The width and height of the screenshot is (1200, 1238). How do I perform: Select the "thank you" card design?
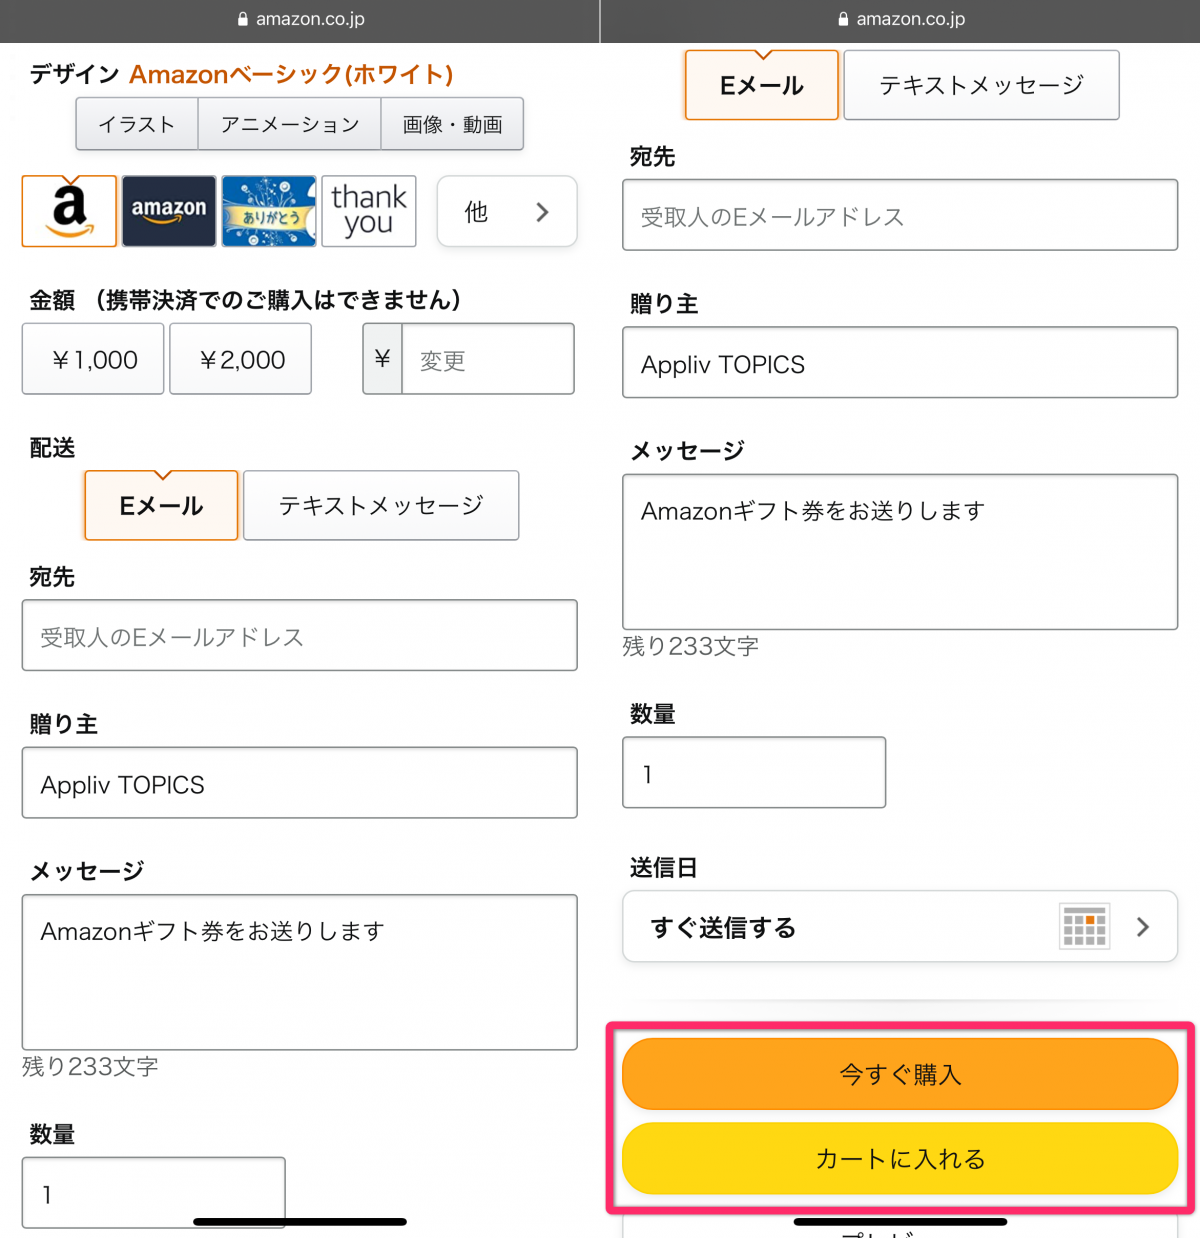tap(368, 211)
